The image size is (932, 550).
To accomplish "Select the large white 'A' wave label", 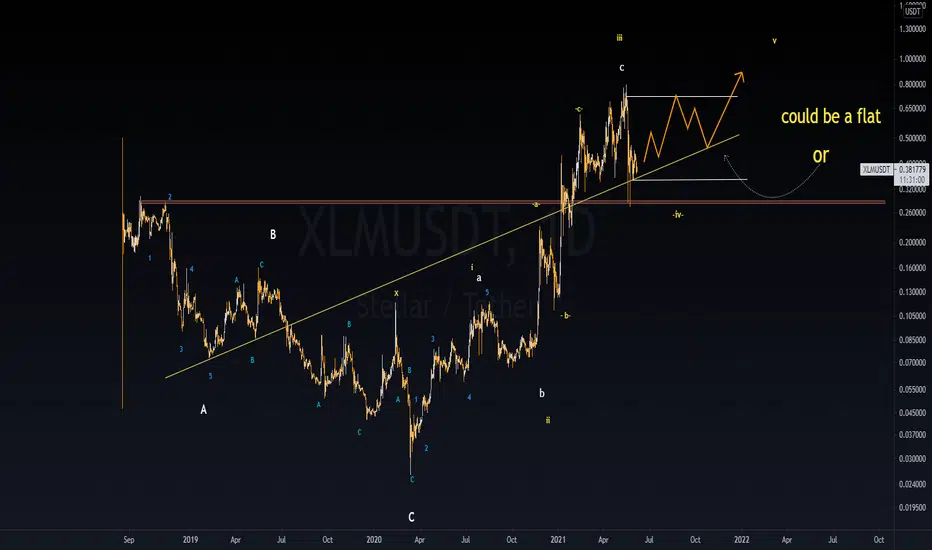I will (x=203, y=410).
